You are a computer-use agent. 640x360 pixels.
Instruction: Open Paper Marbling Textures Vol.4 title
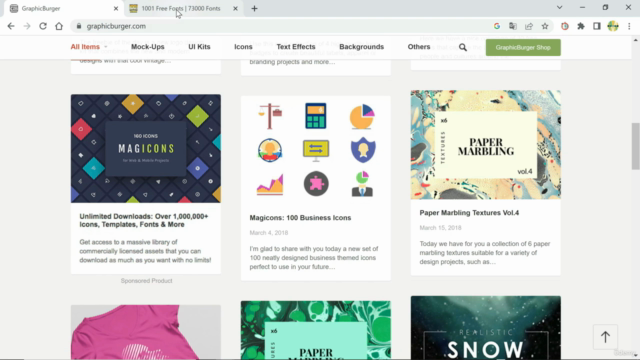[469, 213]
